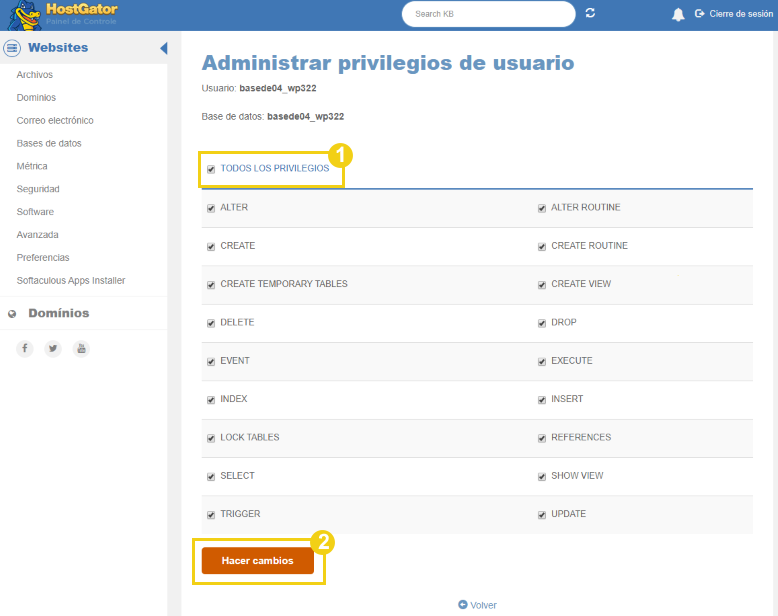This screenshot has height=616, width=778.
Task: Toggle the EVENT checkbox
Action: pyautogui.click(x=211, y=362)
